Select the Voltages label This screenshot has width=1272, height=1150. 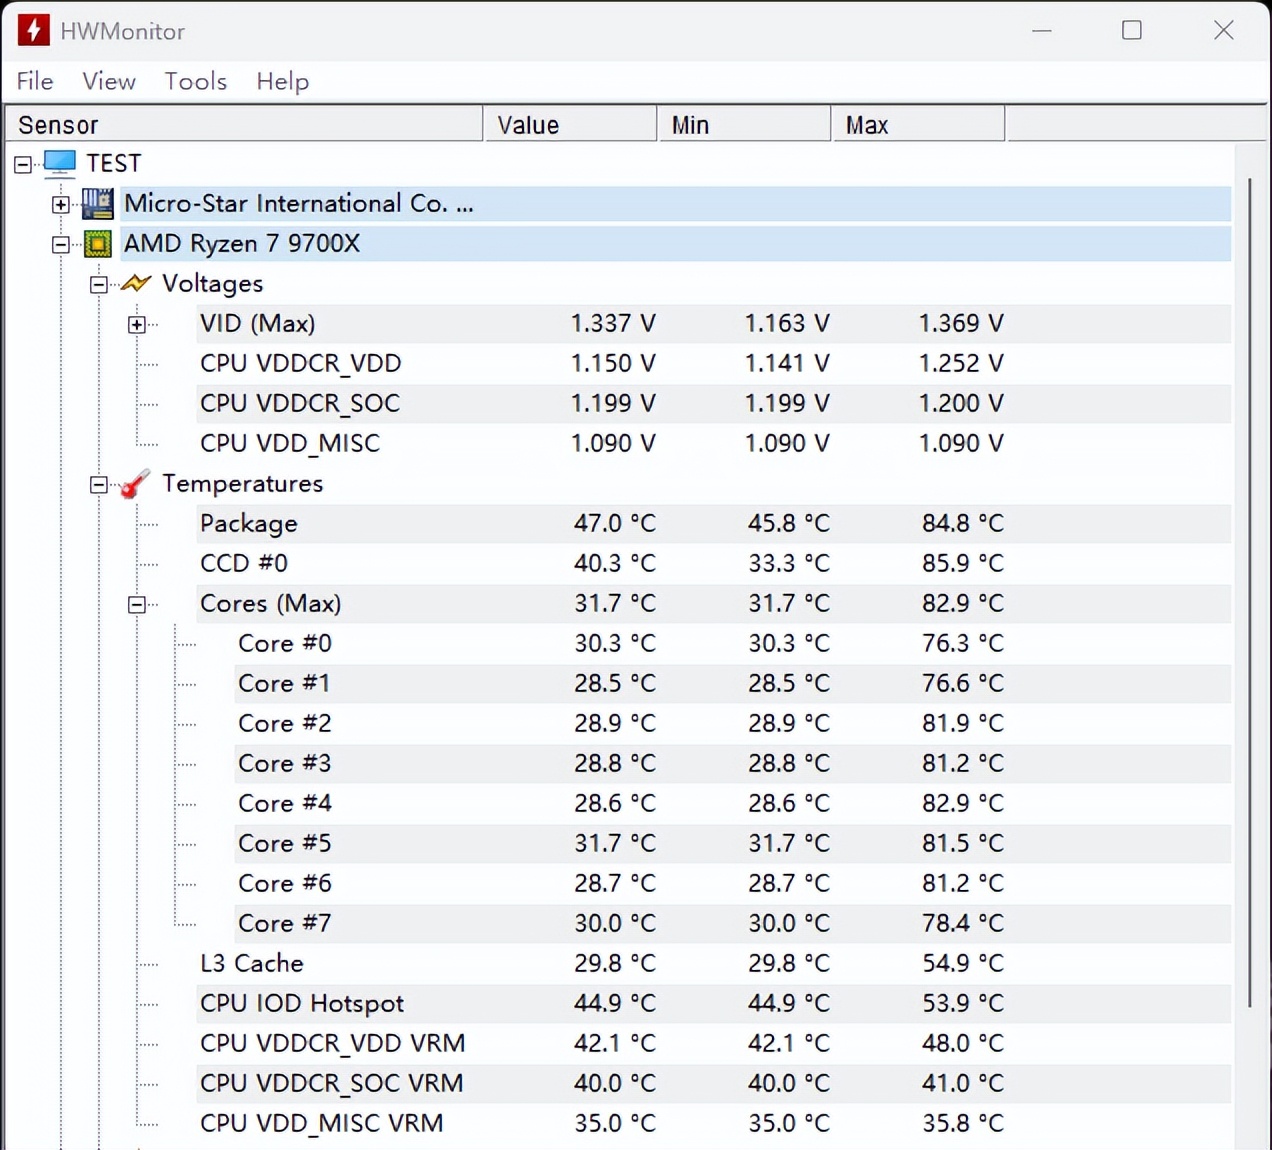click(213, 284)
